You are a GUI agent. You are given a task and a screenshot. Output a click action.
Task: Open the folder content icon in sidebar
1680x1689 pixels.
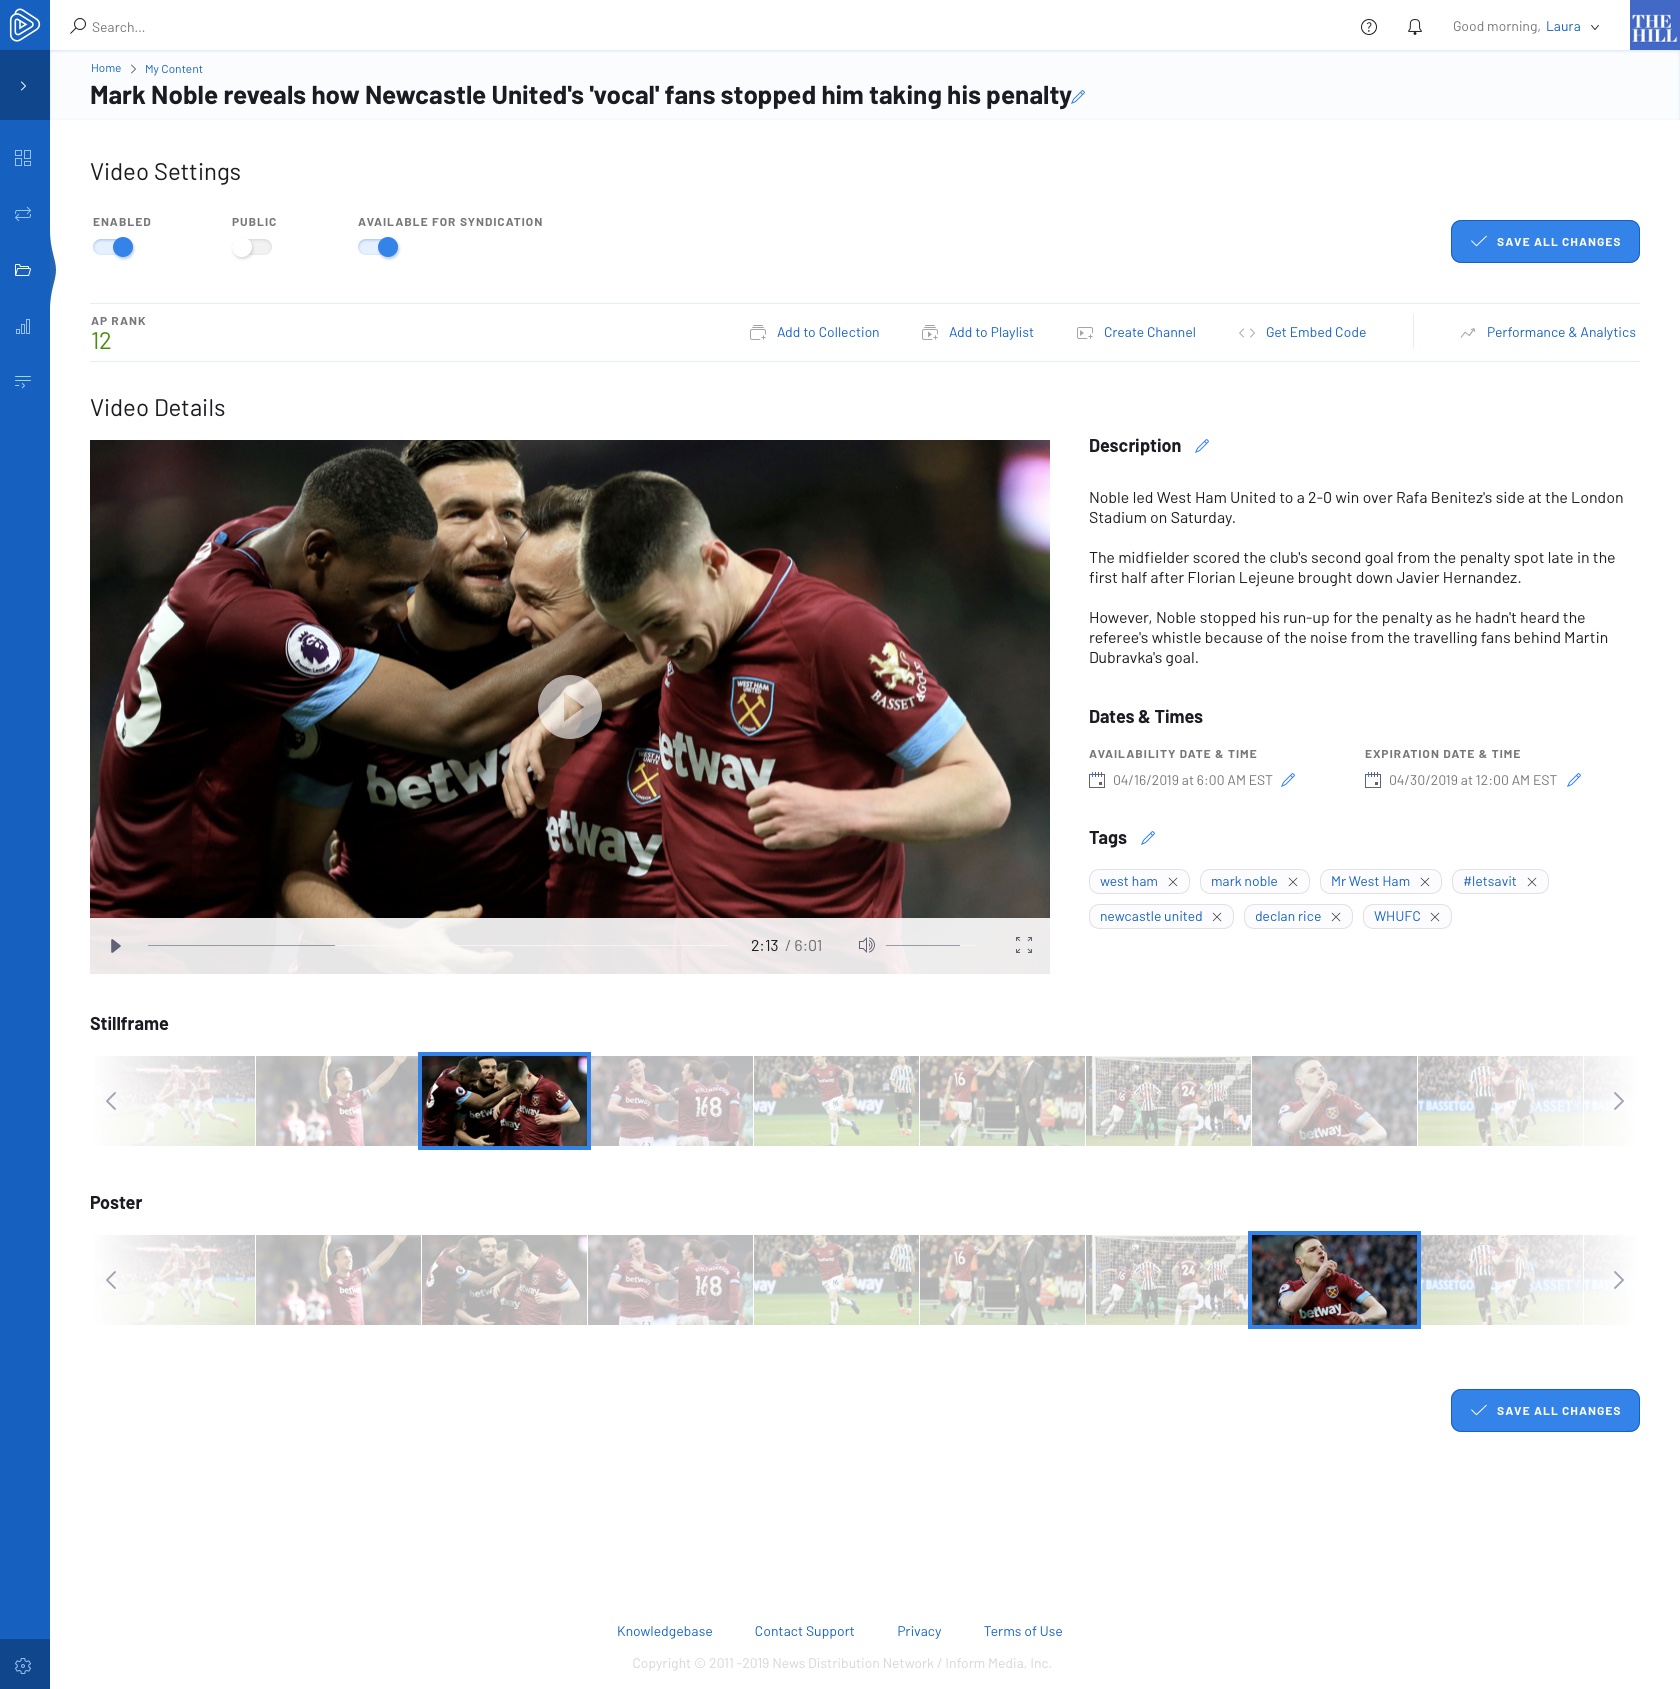tap(23, 270)
